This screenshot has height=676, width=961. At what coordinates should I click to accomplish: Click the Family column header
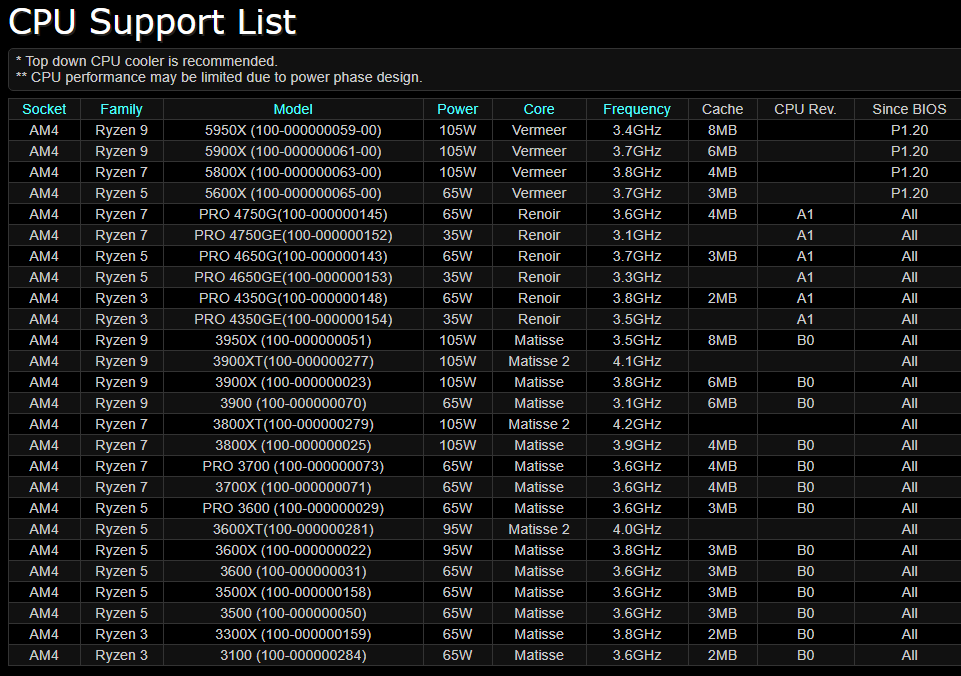click(x=121, y=109)
